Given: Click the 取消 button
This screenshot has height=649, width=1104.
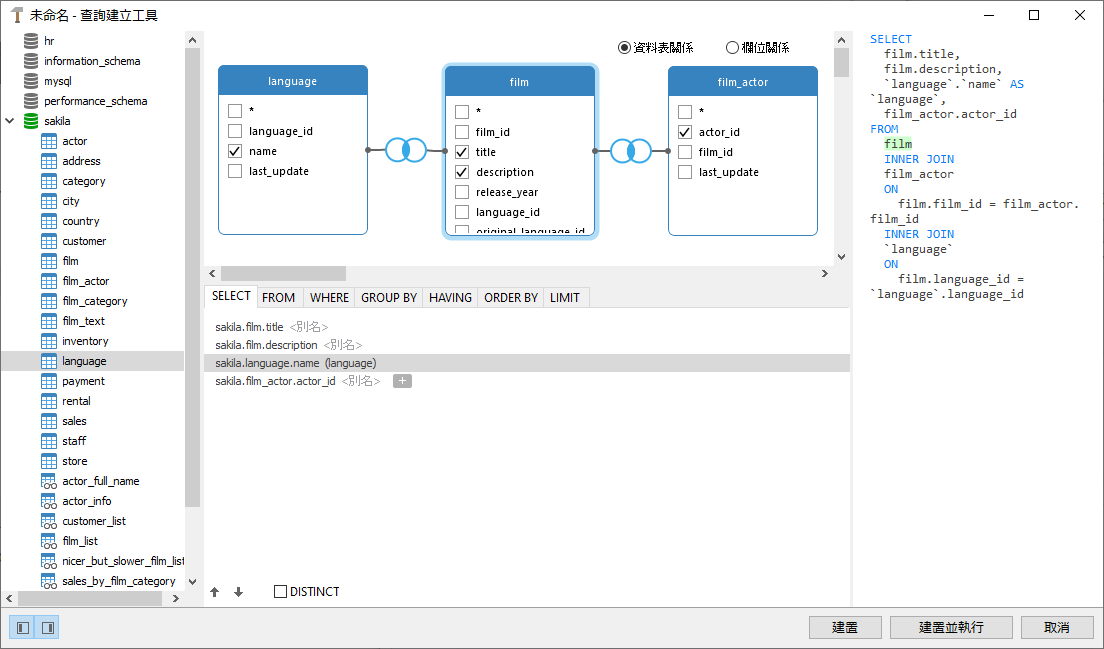Looking at the screenshot, I should (x=1057, y=627).
